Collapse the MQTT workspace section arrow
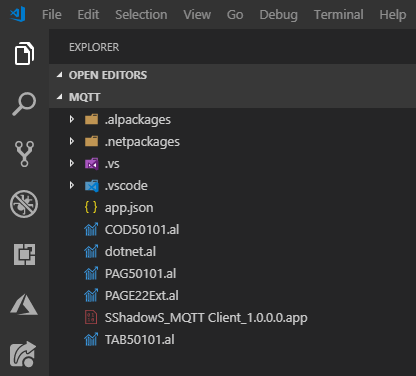The height and width of the screenshot is (376, 416). (60, 97)
